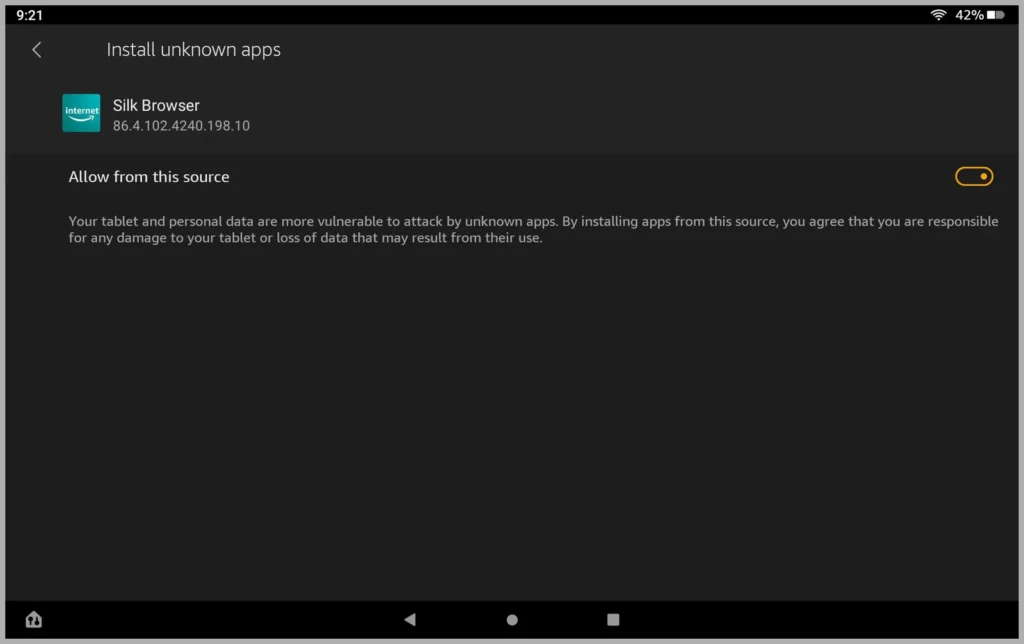Tap the 42% battery percentage

click(x=969, y=14)
